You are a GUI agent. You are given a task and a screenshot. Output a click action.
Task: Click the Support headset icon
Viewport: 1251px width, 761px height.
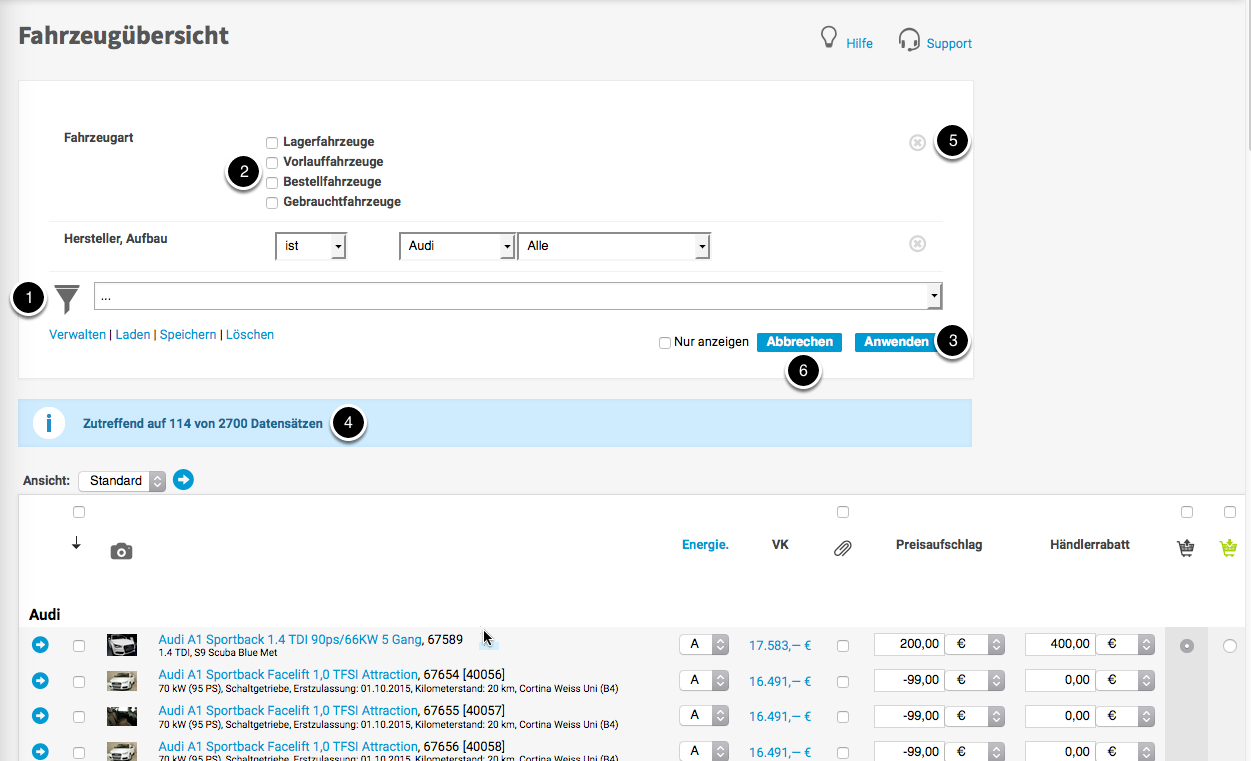pyautogui.click(x=908, y=40)
